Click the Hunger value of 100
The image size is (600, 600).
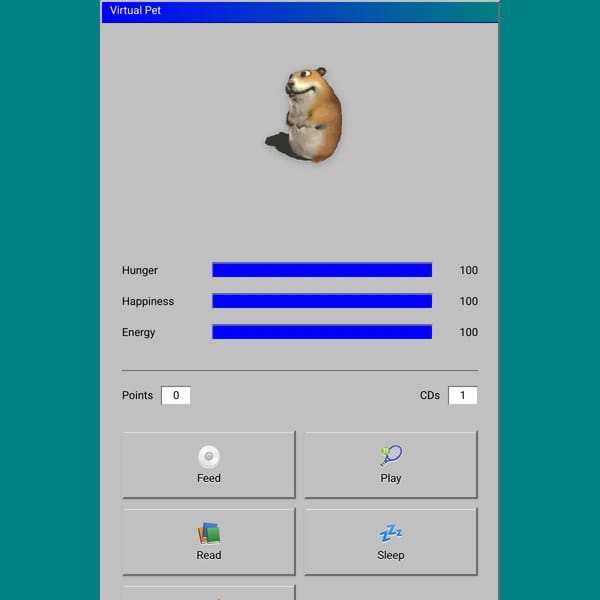point(468,270)
